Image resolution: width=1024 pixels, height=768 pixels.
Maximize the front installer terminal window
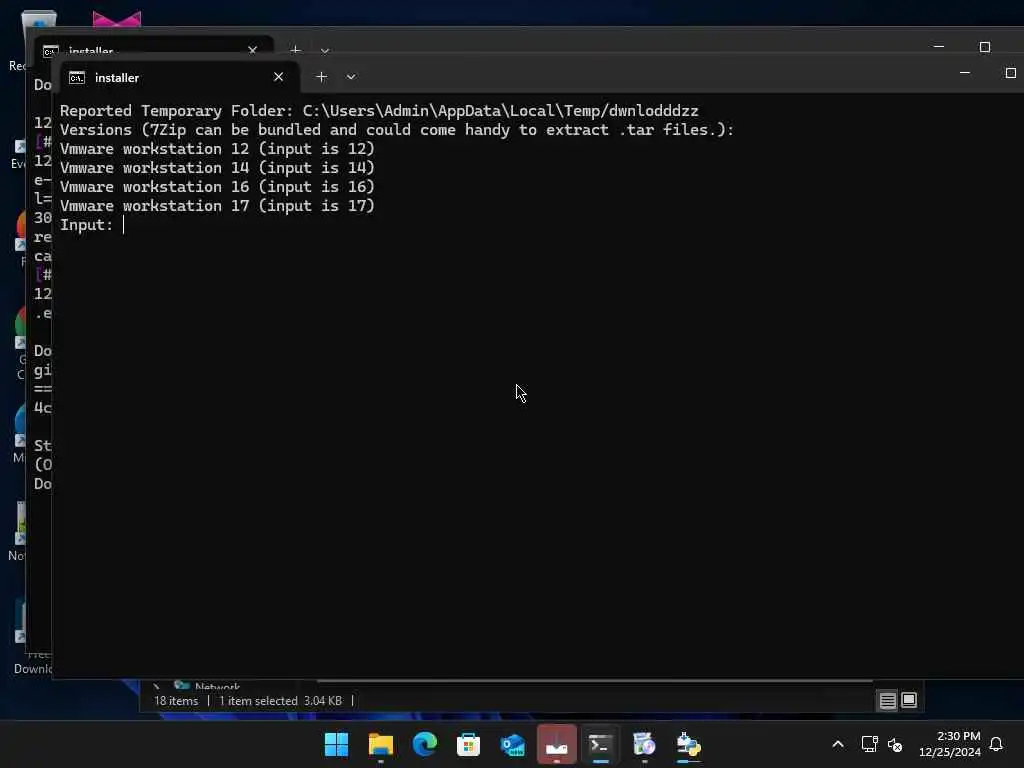1010,72
